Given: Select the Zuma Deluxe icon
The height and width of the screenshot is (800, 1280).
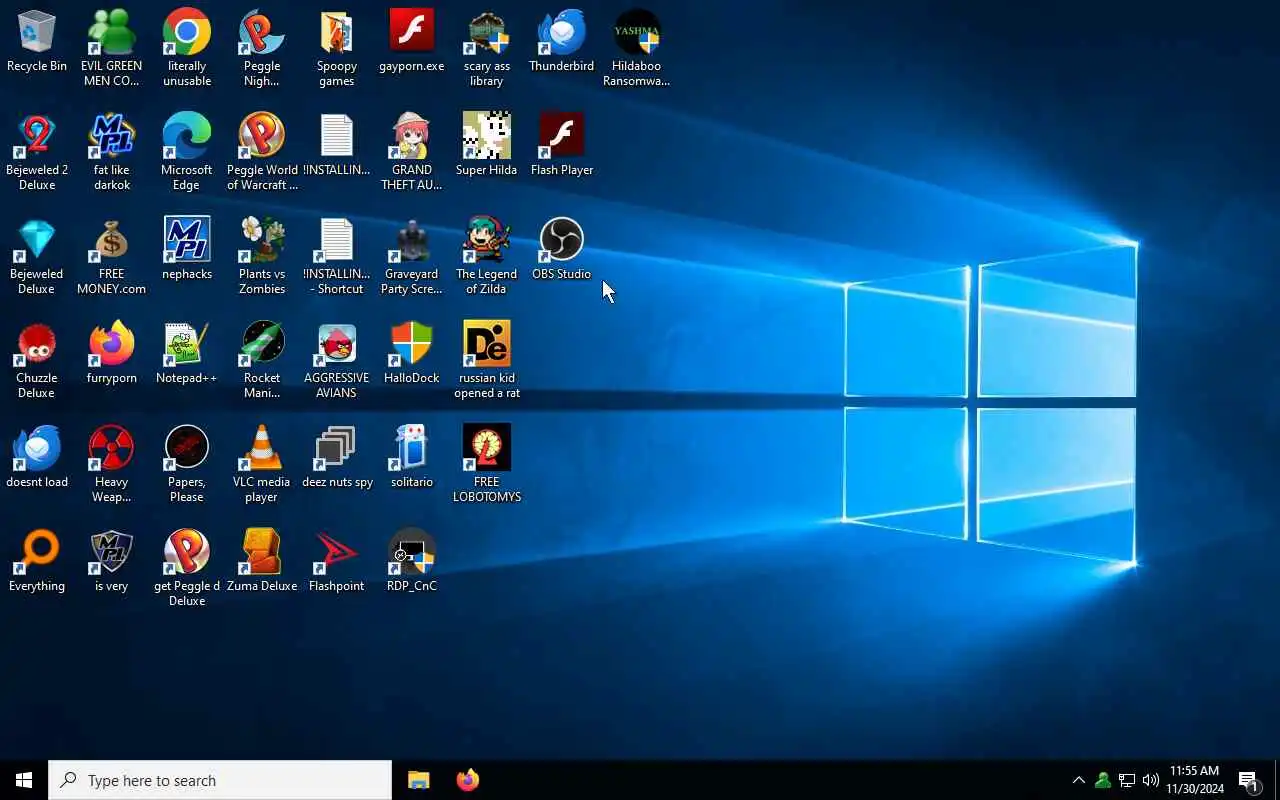Looking at the screenshot, I should tap(262, 562).
